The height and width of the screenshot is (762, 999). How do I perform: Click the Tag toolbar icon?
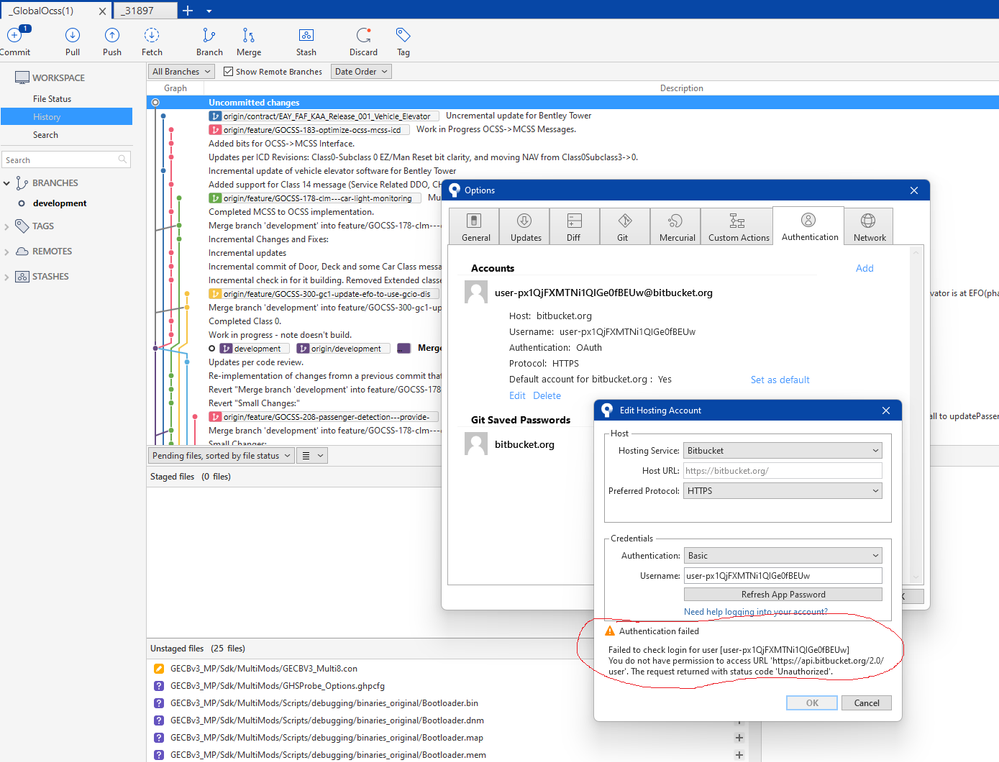click(x=403, y=41)
